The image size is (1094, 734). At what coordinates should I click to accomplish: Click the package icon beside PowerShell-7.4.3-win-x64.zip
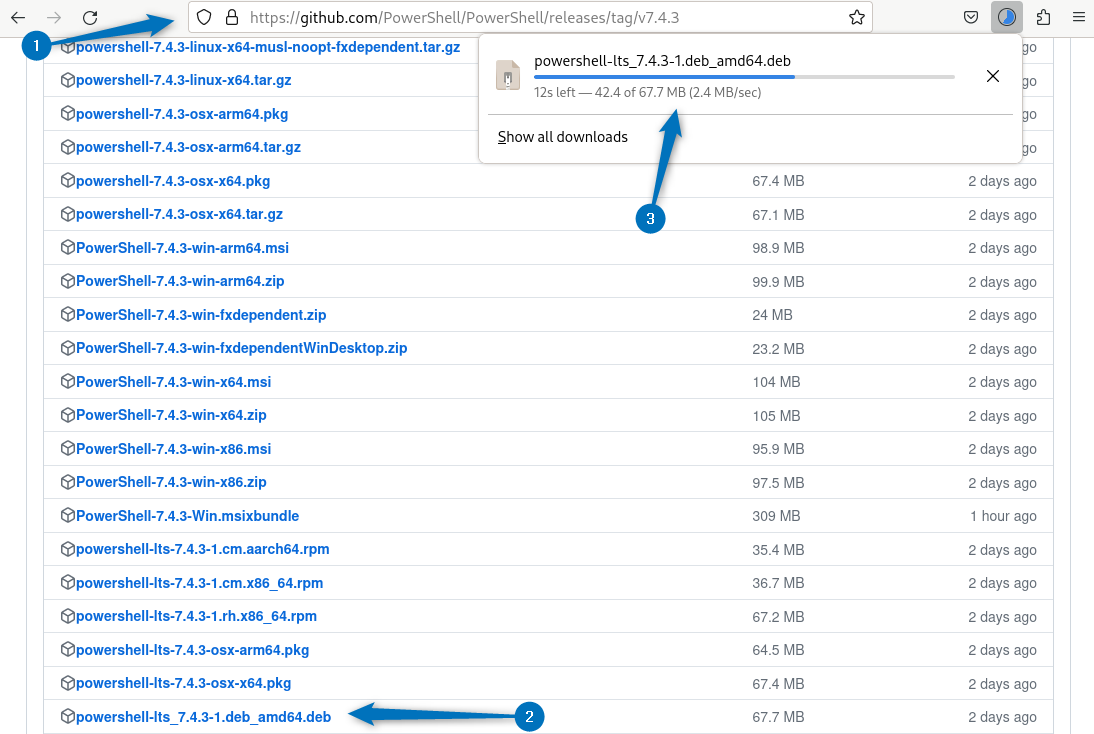68,415
